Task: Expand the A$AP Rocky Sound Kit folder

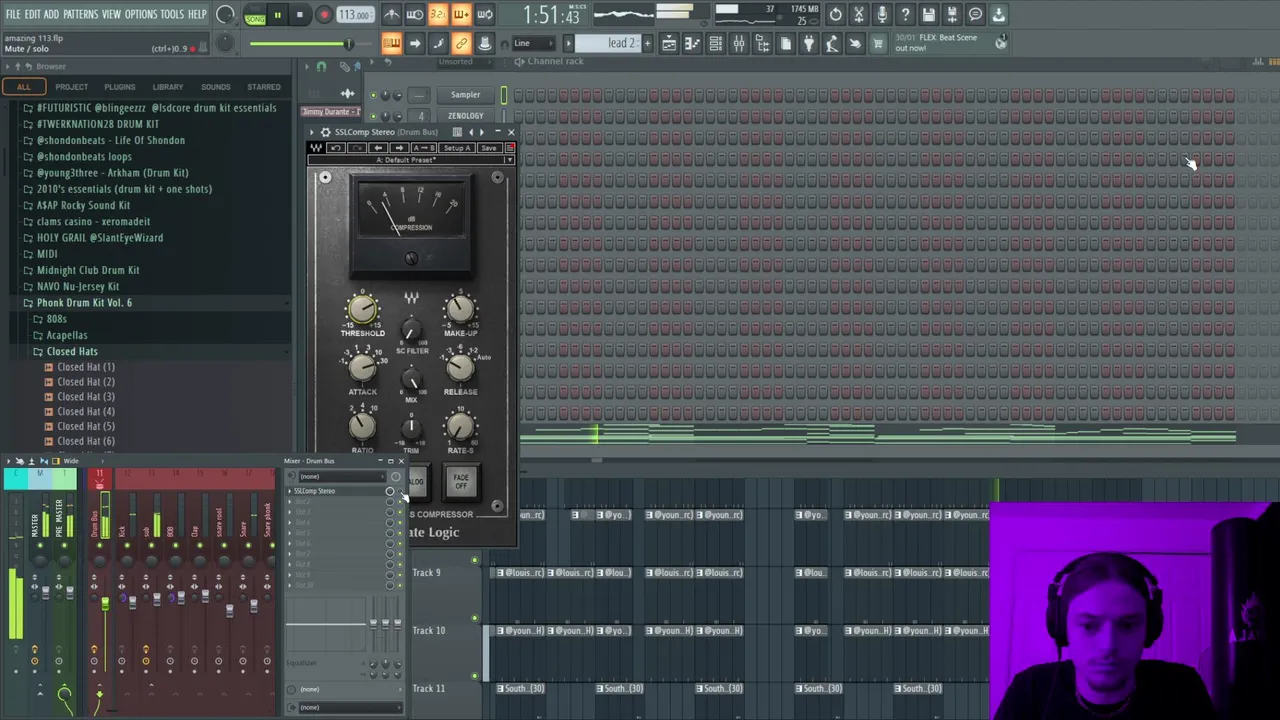Action: [x=83, y=205]
